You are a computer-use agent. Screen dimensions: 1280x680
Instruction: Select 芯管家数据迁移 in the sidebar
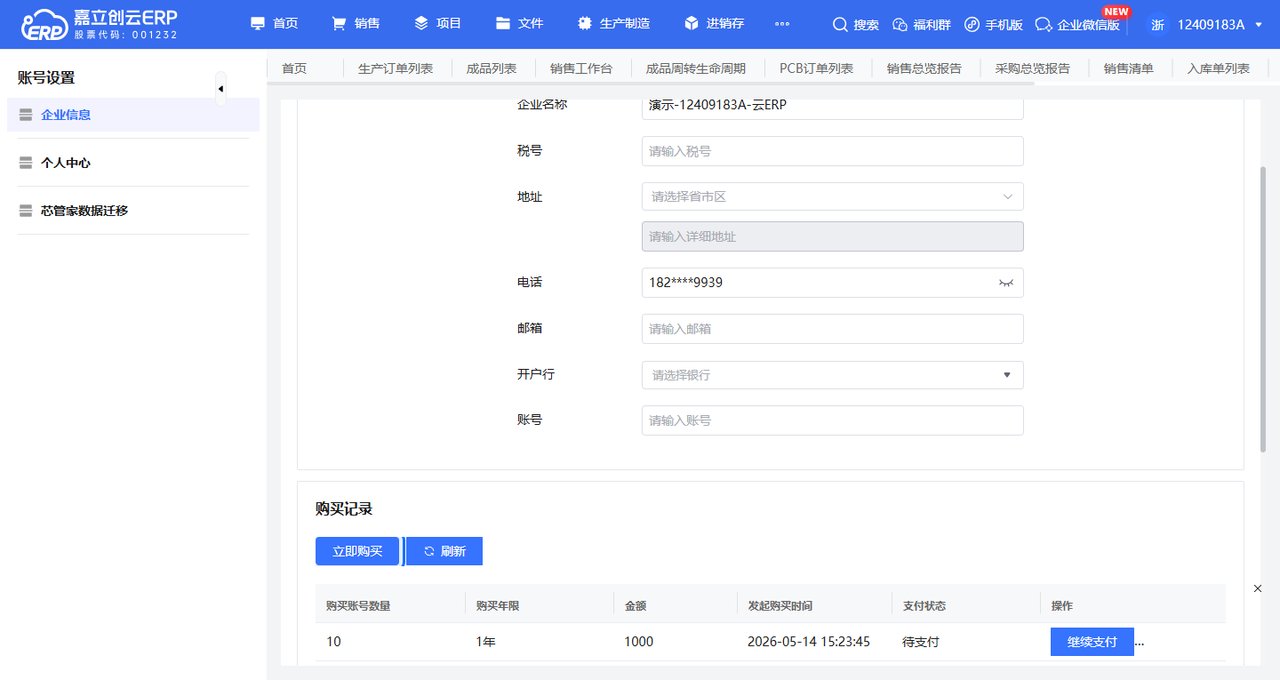pyautogui.click(x=133, y=211)
